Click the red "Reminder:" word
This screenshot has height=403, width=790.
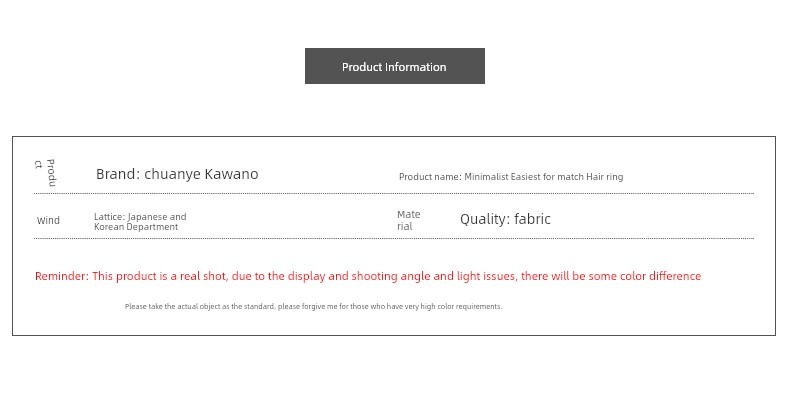(61, 276)
